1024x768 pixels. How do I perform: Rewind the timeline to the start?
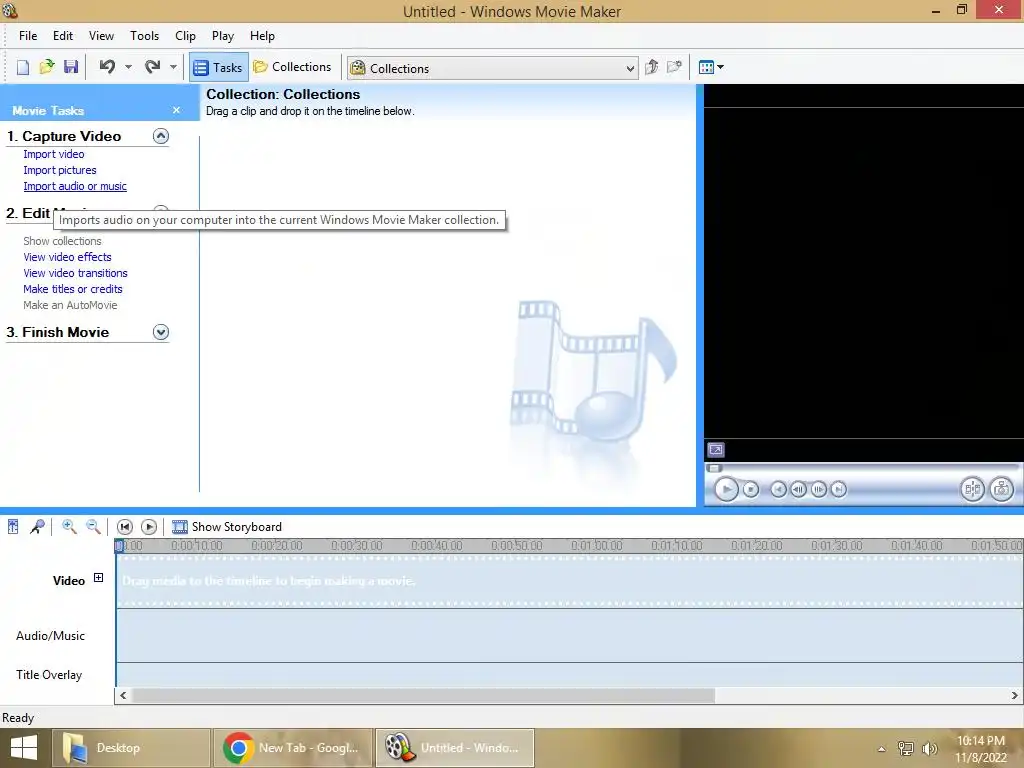click(x=125, y=526)
